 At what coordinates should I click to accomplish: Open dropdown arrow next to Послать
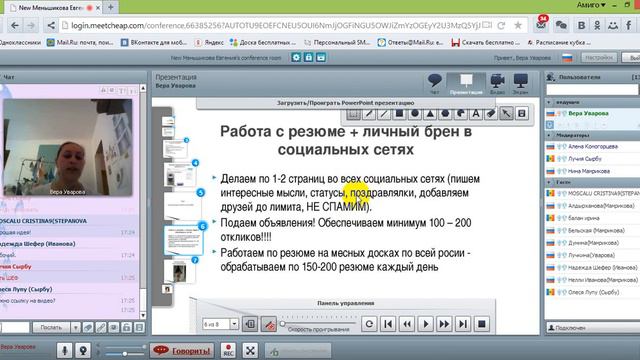coord(76,327)
